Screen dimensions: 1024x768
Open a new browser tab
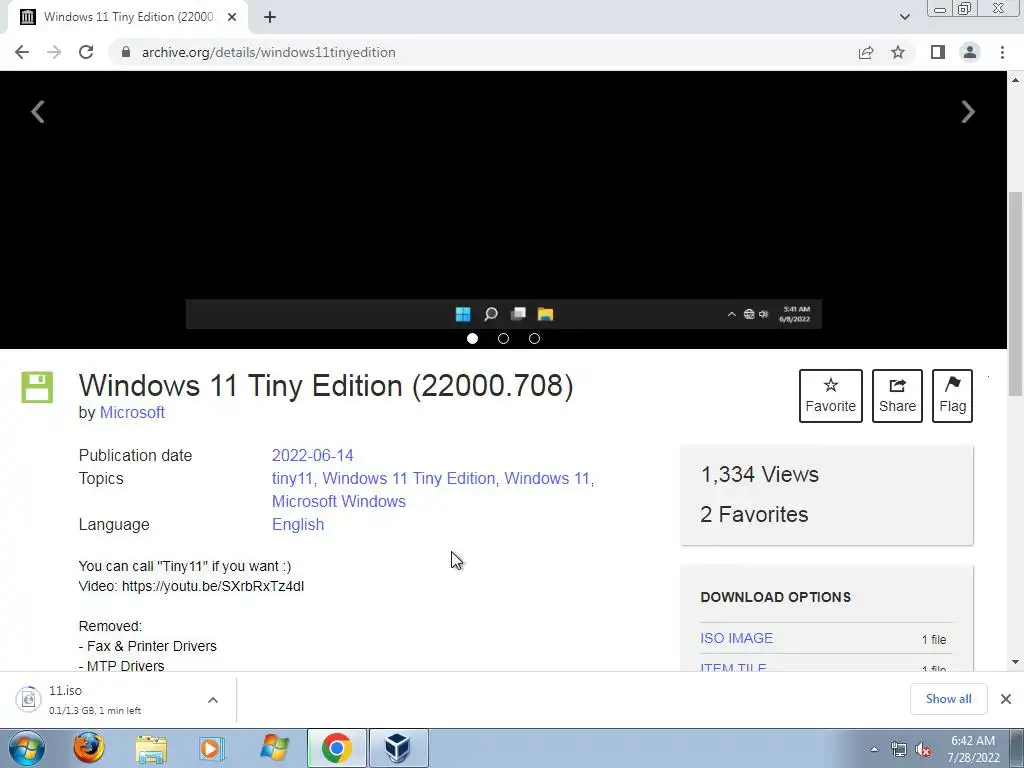pyautogui.click(x=270, y=17)
